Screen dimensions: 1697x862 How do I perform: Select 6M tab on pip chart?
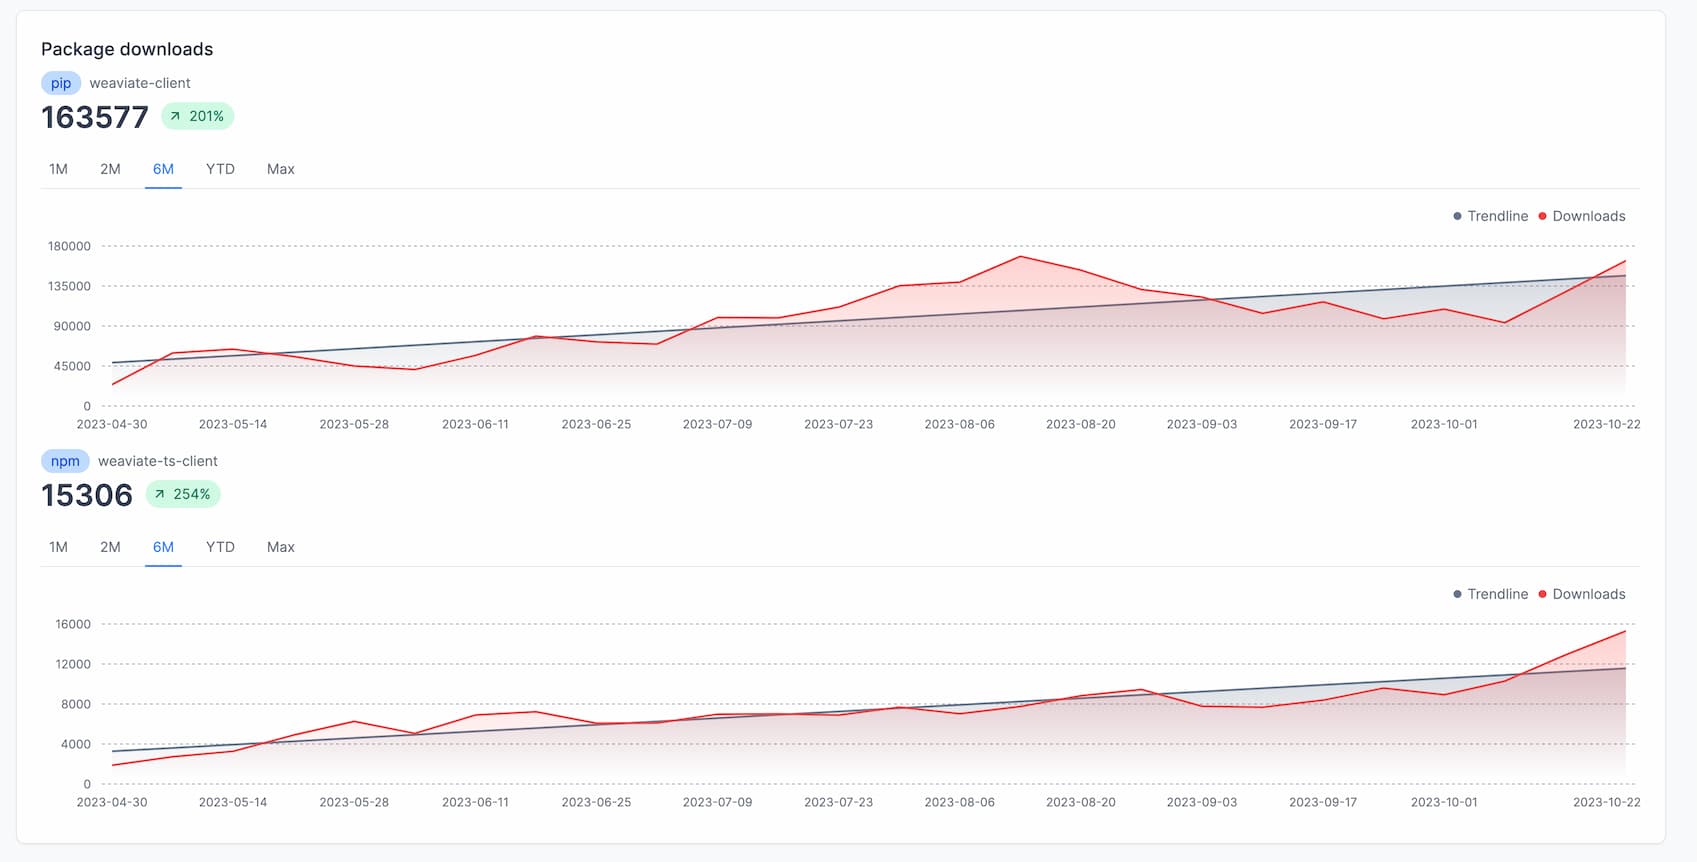pos(163,169)
